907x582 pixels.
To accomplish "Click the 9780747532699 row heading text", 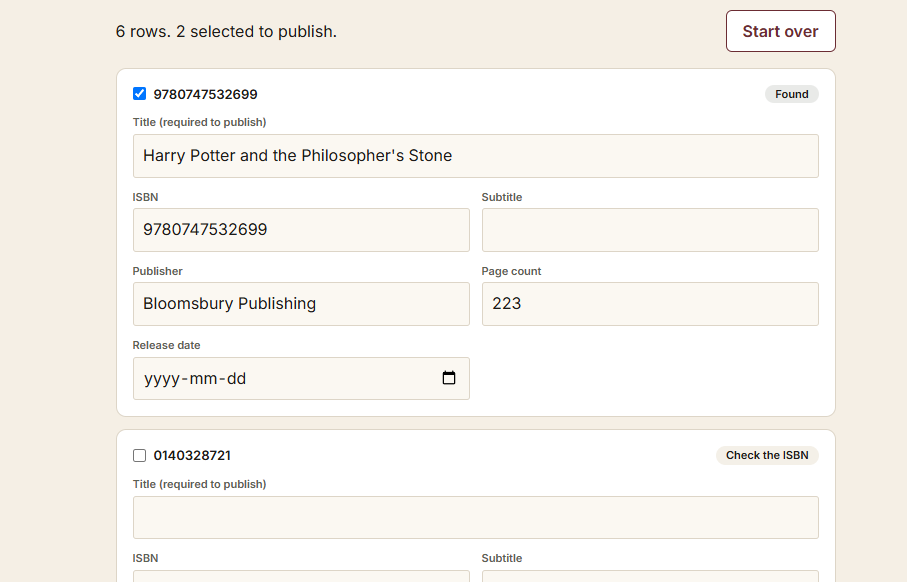I will [x=205, y=94].
